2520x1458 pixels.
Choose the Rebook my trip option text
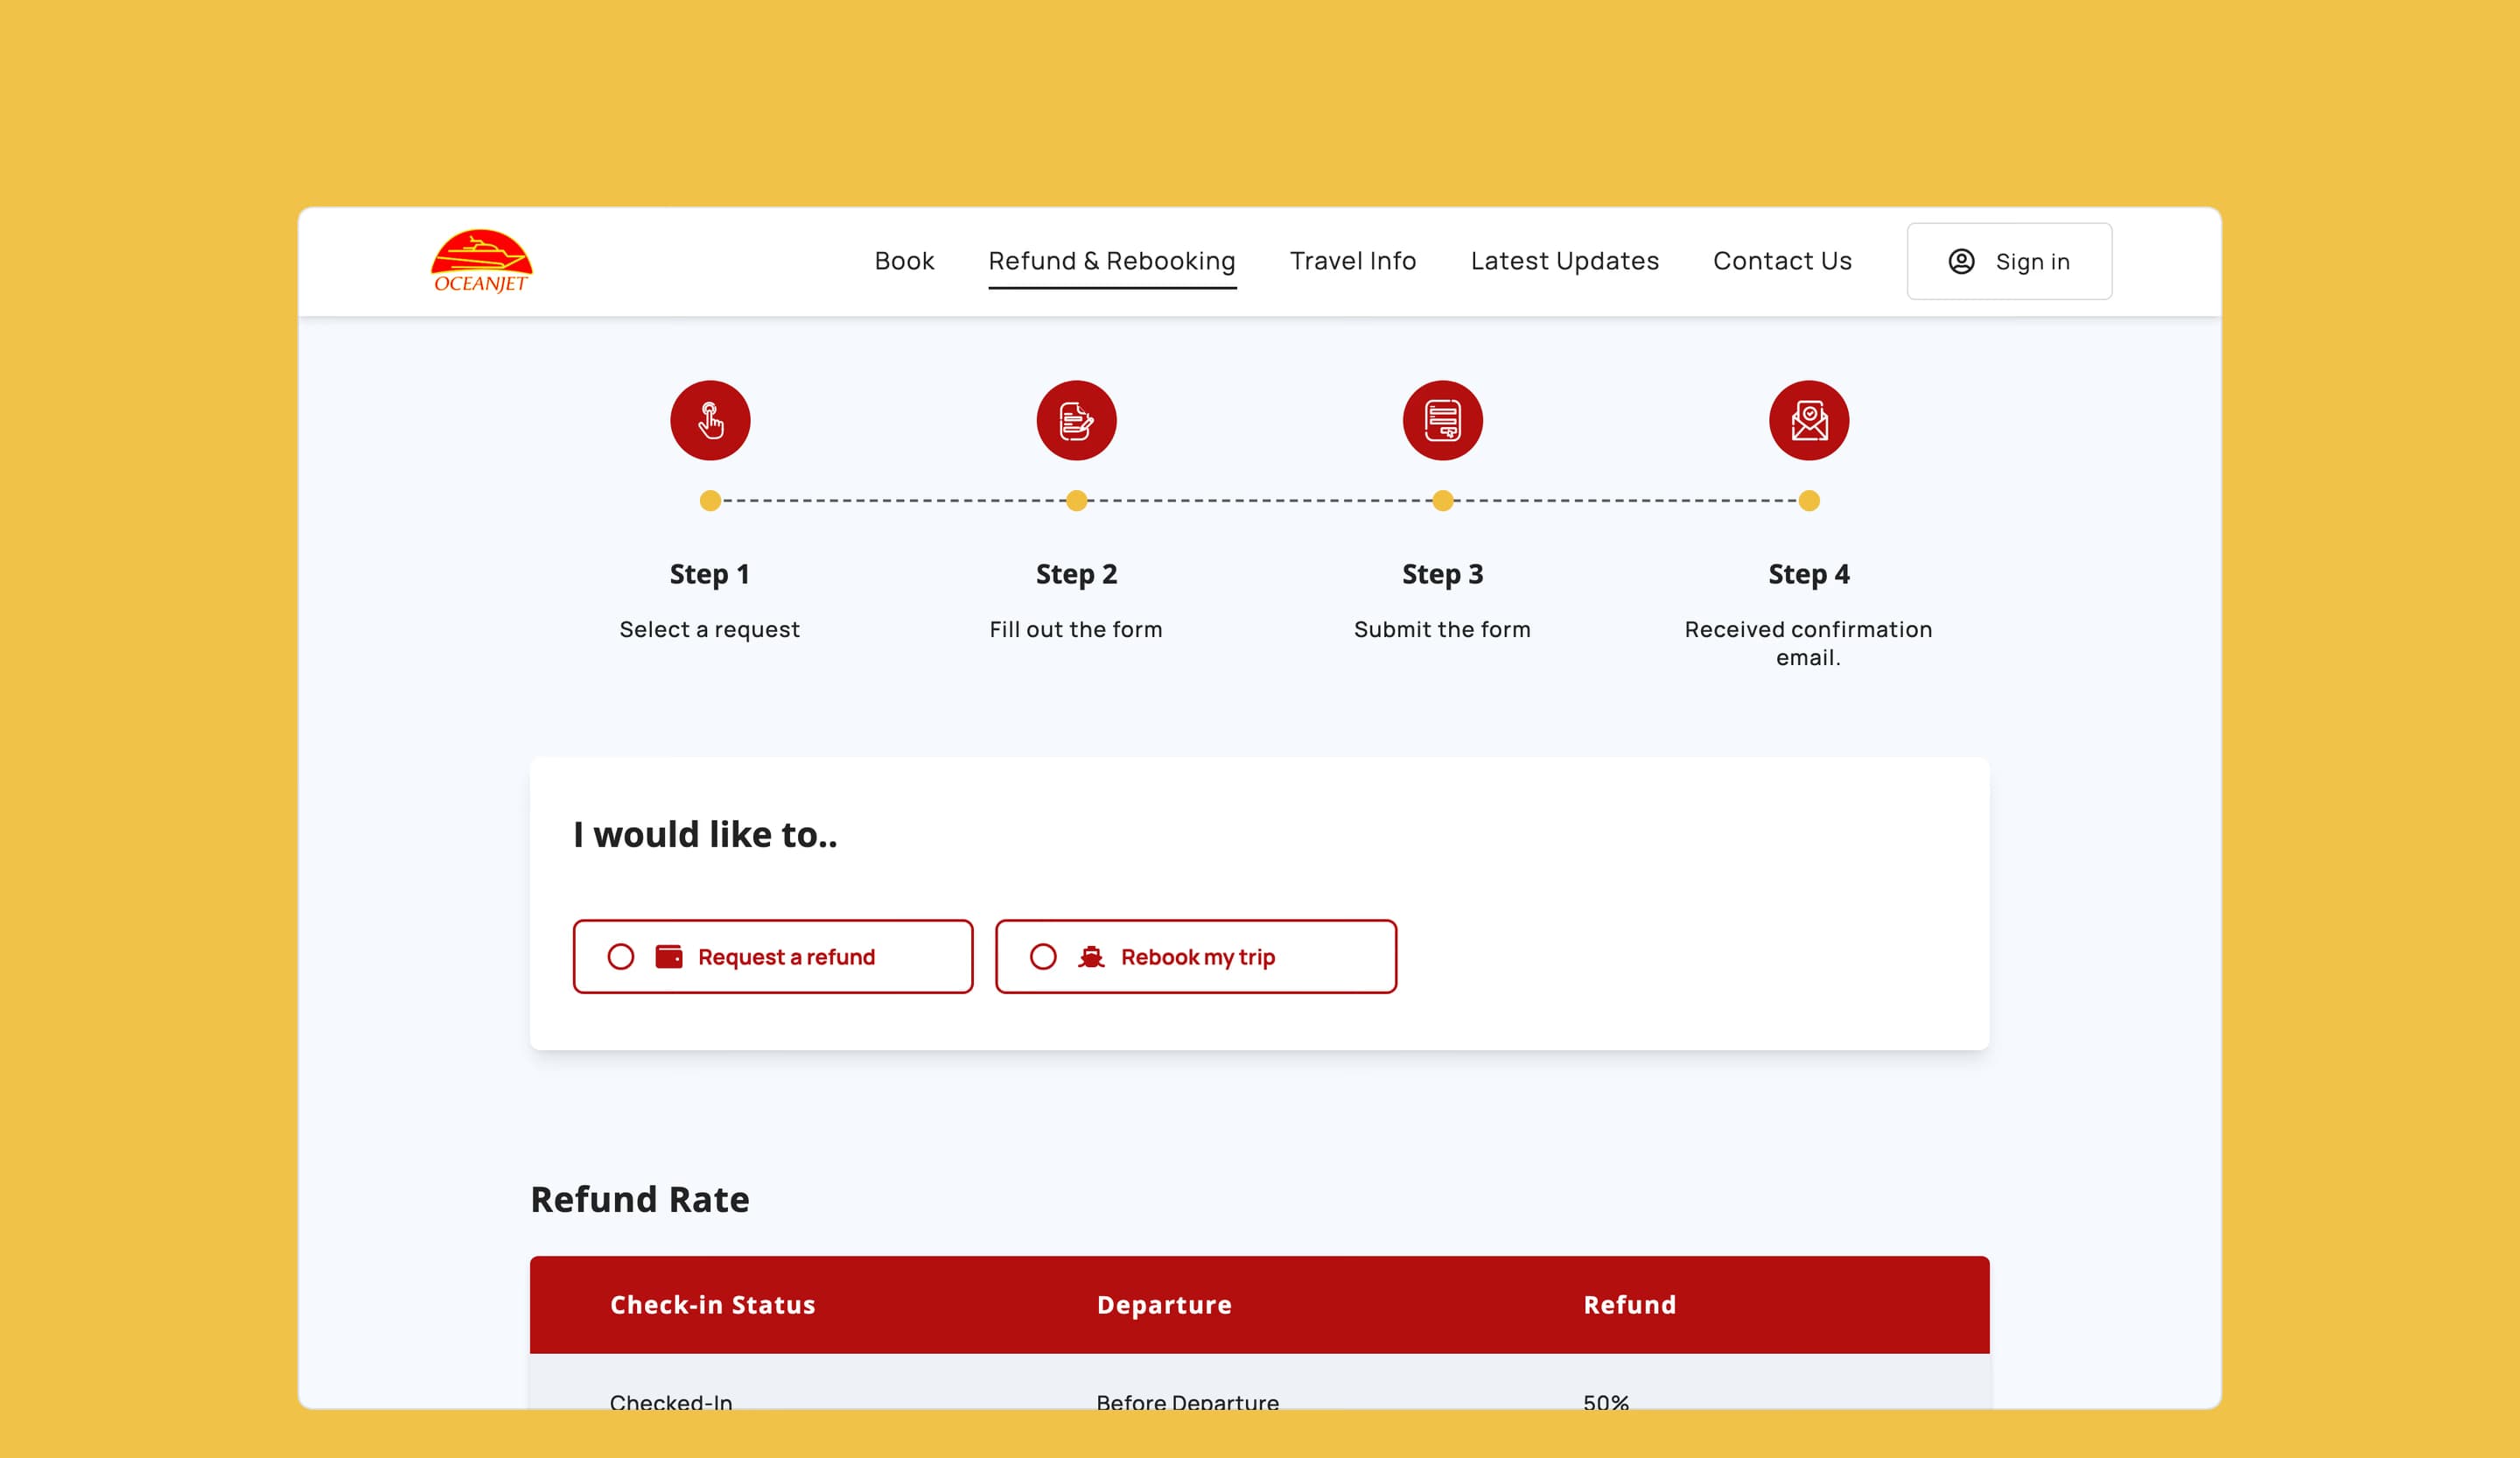click(x=1198, y=956)
